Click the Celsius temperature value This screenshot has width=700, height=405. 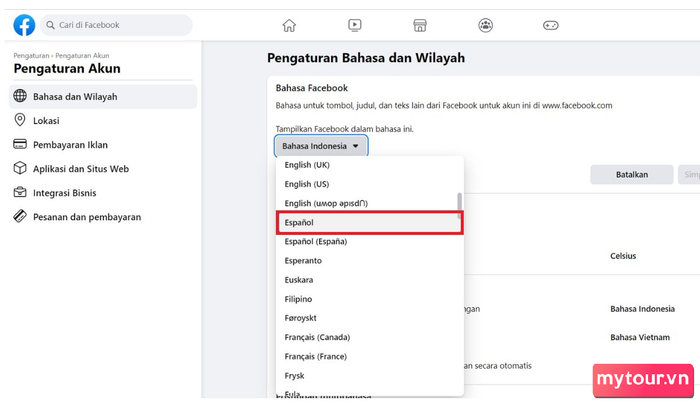coord(623,256)
